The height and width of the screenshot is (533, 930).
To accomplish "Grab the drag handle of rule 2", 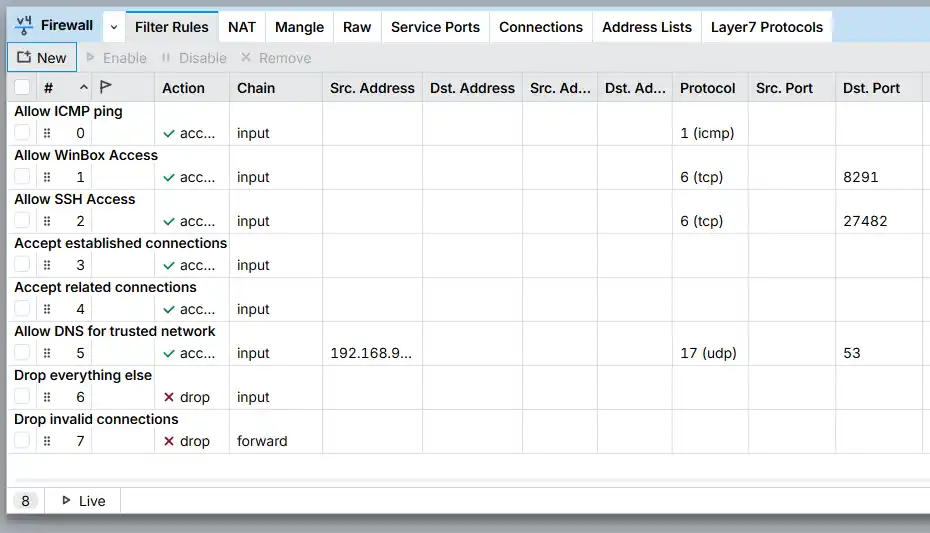I will coord(47,221).
